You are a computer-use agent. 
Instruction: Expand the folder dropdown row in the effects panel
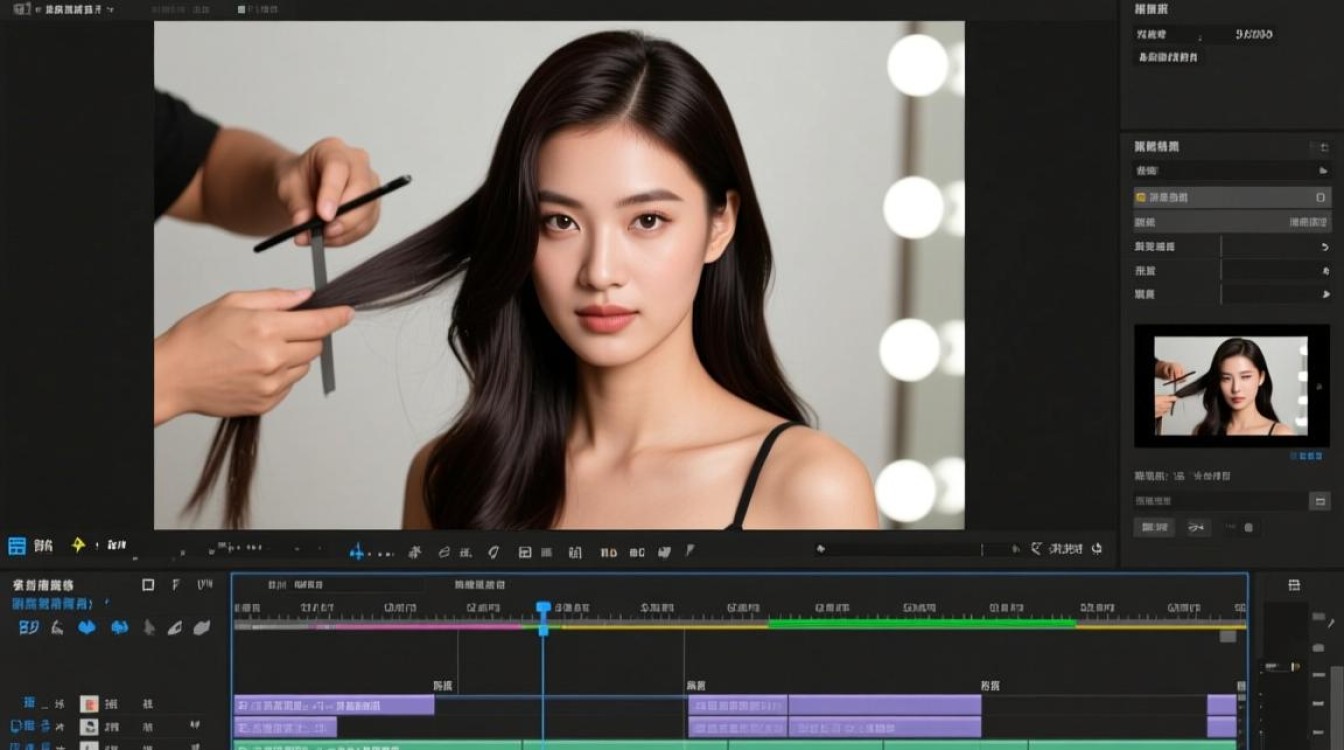(1232, 171)
